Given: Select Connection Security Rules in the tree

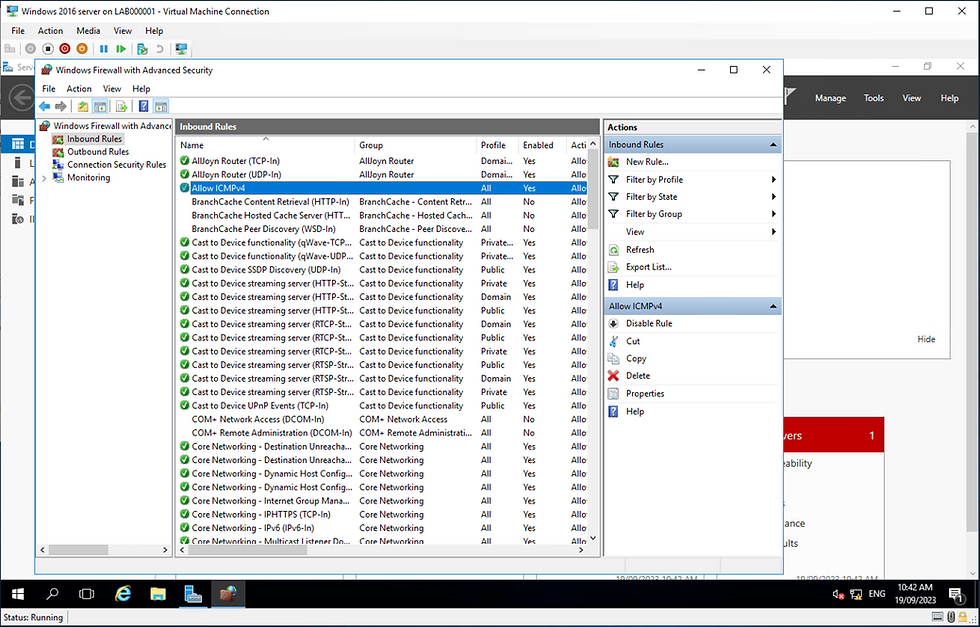Looking at the screenshot, I should [117, 165].
